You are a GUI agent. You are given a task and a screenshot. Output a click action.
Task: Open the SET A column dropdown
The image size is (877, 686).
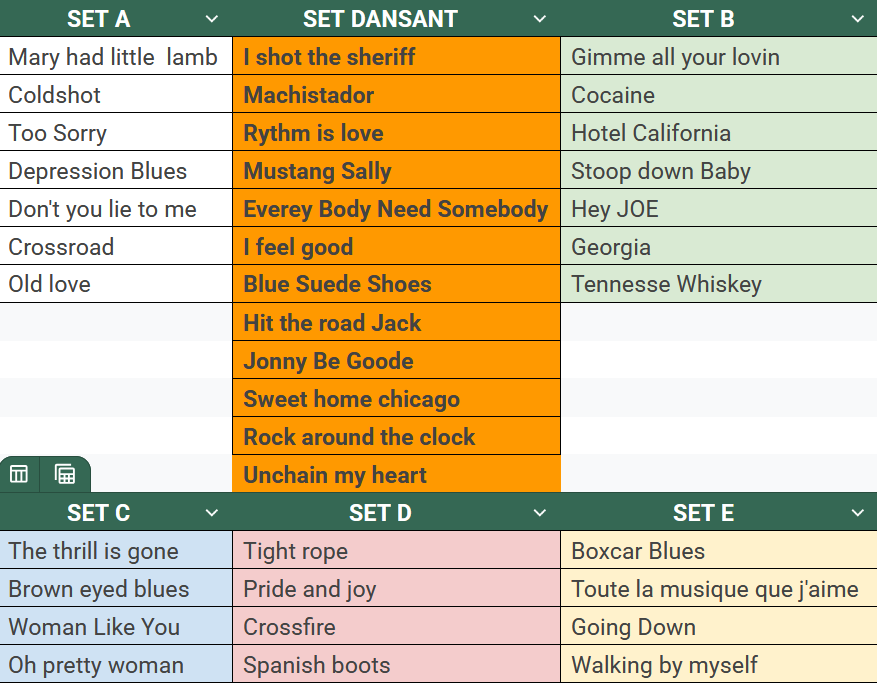[211, 19]
